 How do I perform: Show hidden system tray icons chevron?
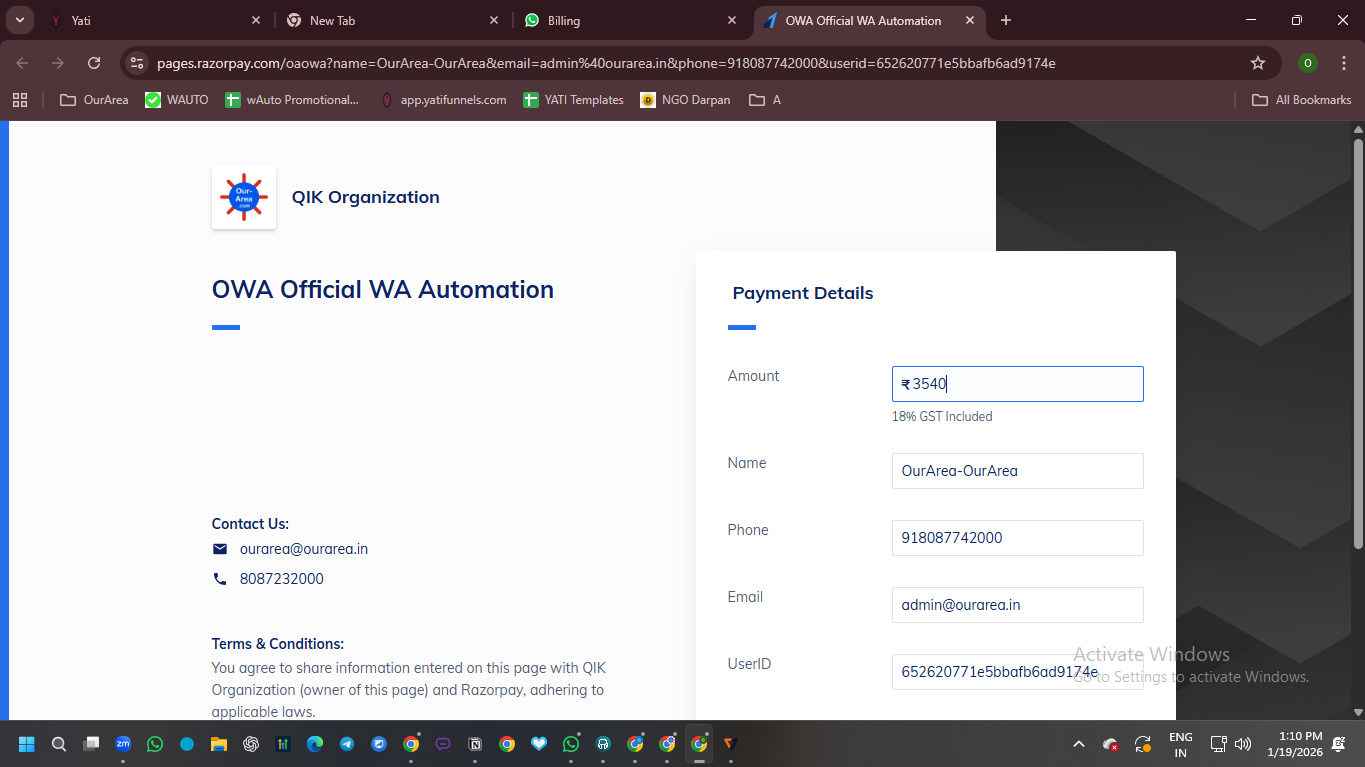[x=1078, y=744]
